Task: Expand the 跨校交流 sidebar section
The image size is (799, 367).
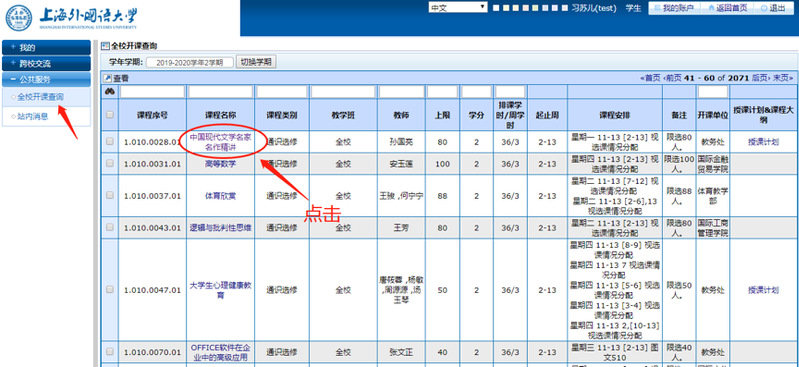Action: coord(46,64)
